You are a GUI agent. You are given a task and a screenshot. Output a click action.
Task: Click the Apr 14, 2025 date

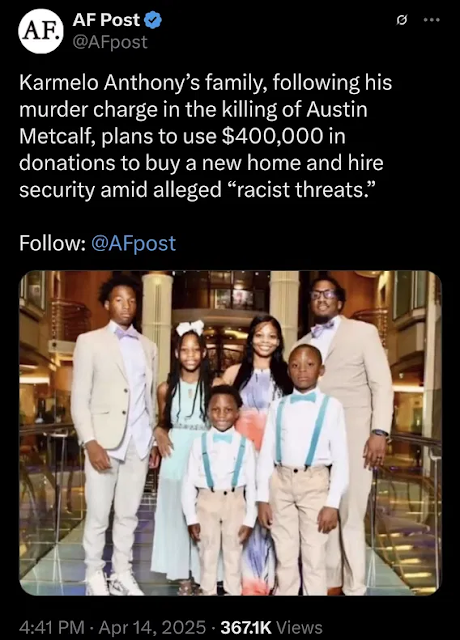tap(152, 627)
